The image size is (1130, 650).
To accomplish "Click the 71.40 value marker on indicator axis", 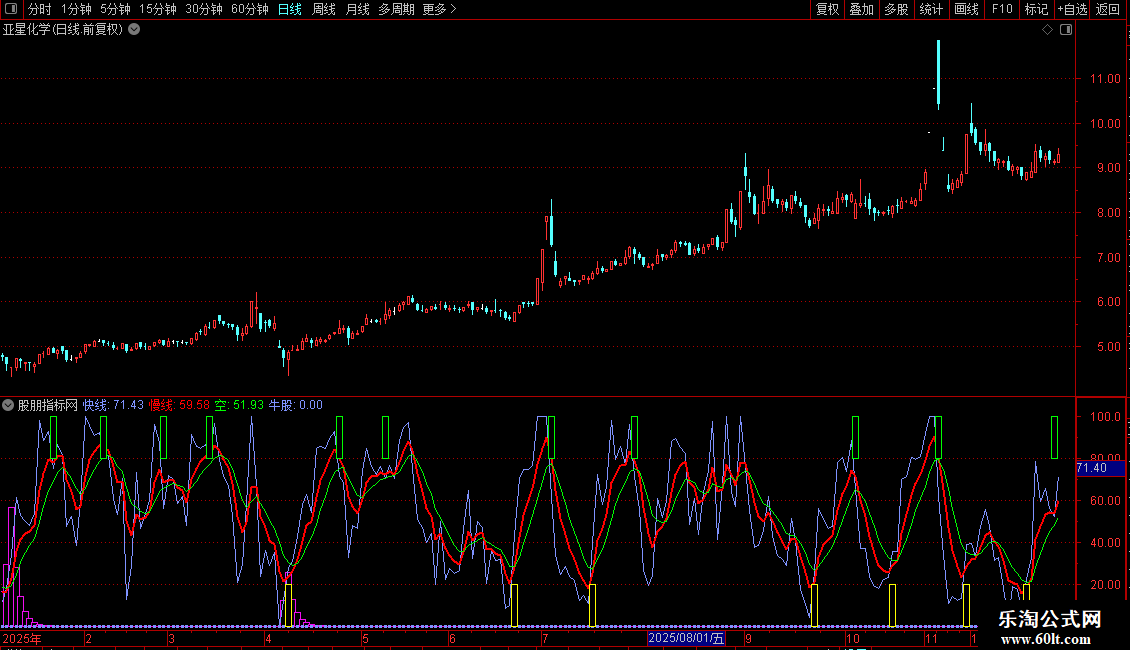I will click(x=1091, y=468).
